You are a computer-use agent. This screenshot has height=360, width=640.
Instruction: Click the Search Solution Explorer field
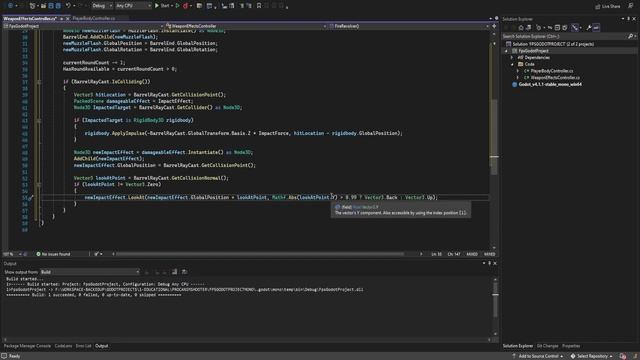(x=565, y=36)
